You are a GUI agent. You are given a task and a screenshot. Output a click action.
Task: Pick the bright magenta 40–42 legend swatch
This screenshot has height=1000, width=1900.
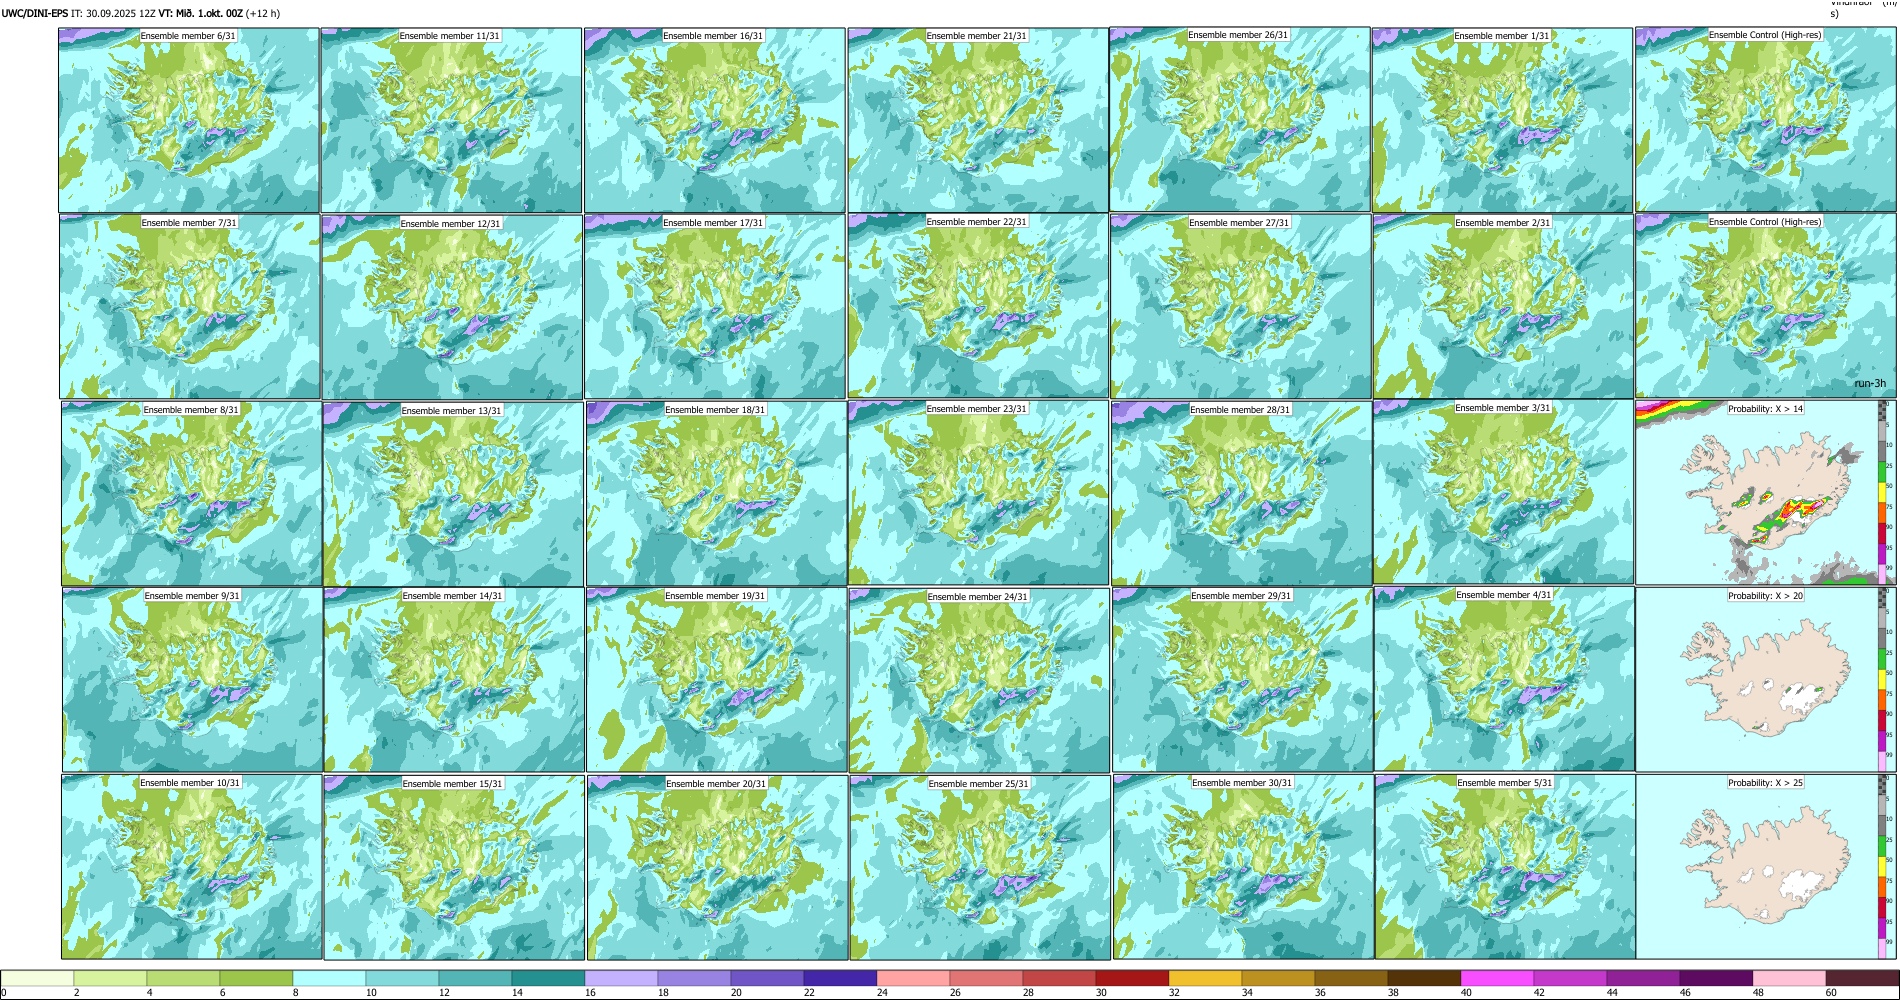1497,978
